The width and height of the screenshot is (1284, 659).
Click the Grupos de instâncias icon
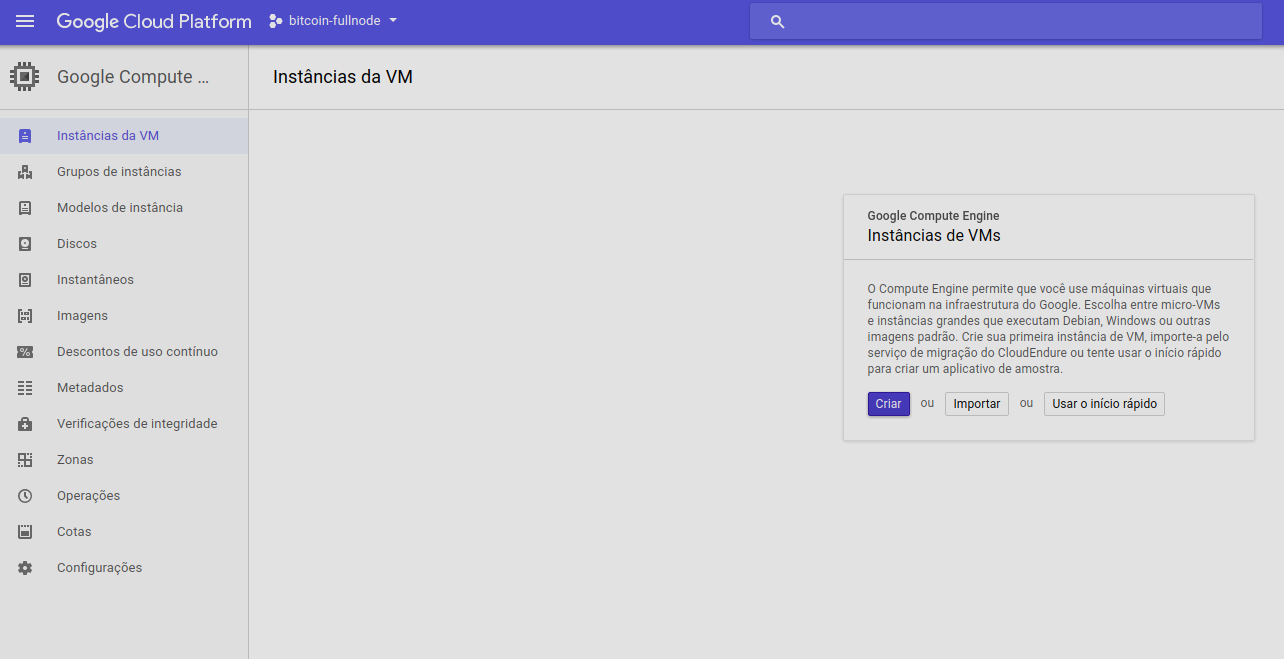25,172
